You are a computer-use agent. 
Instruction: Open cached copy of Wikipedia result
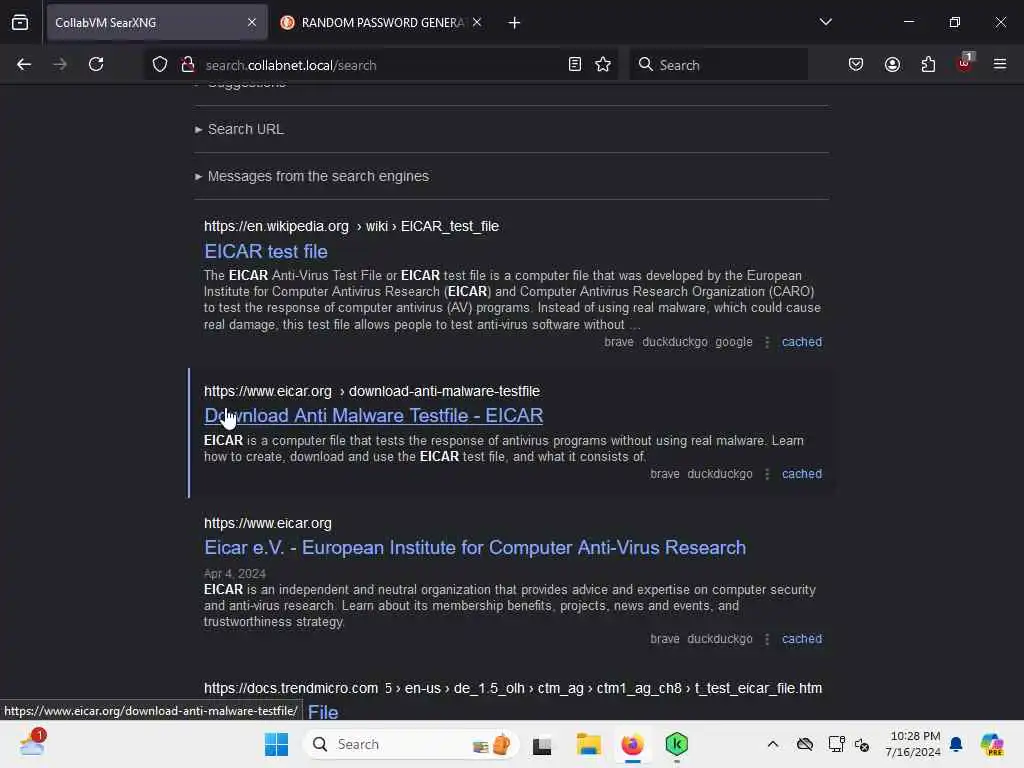tap(802, 342)
